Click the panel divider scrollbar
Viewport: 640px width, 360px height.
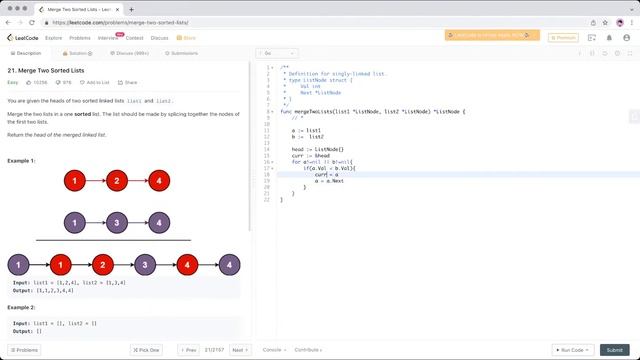tap(249, 147)
